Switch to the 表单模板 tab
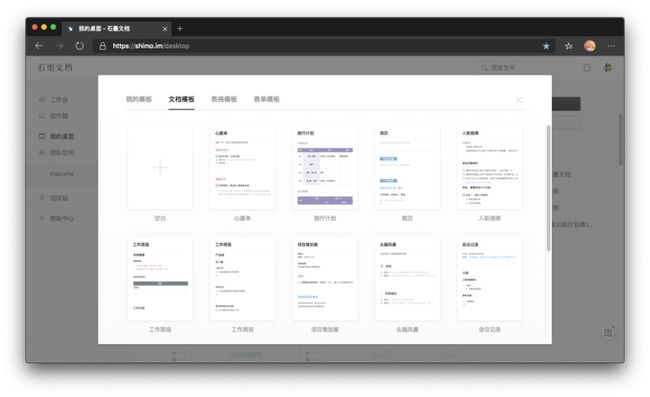 267,99
